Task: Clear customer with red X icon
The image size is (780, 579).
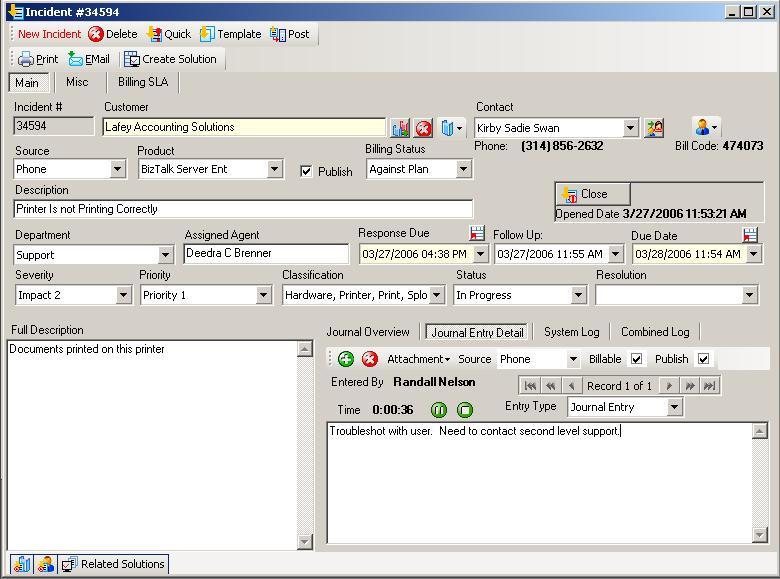Action: click(x=423, y=128)
